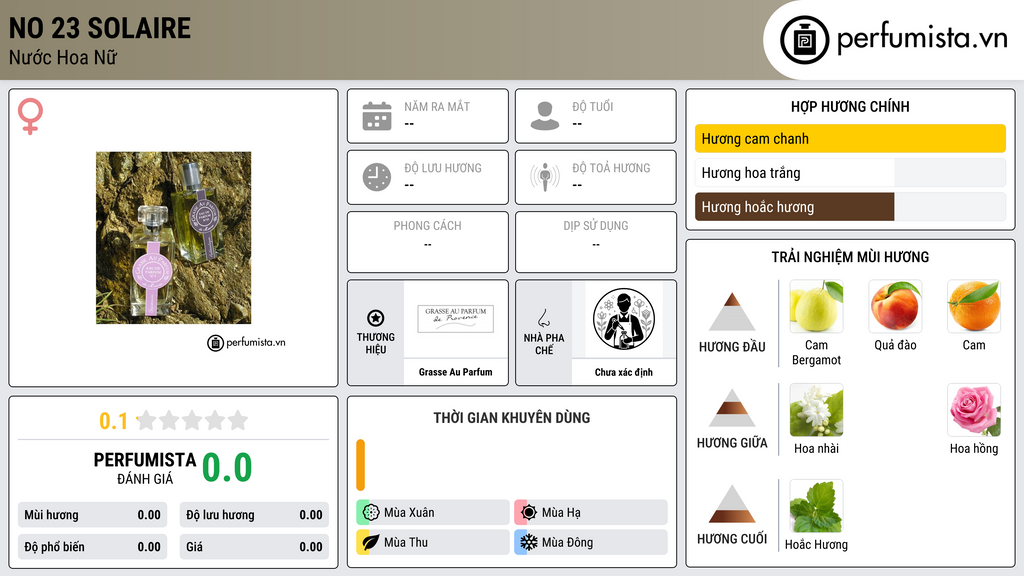This screenshot has height=576, width=1024.
Task: Click the star badge icon above Thương Hiệu
Action: coord(376,318)
